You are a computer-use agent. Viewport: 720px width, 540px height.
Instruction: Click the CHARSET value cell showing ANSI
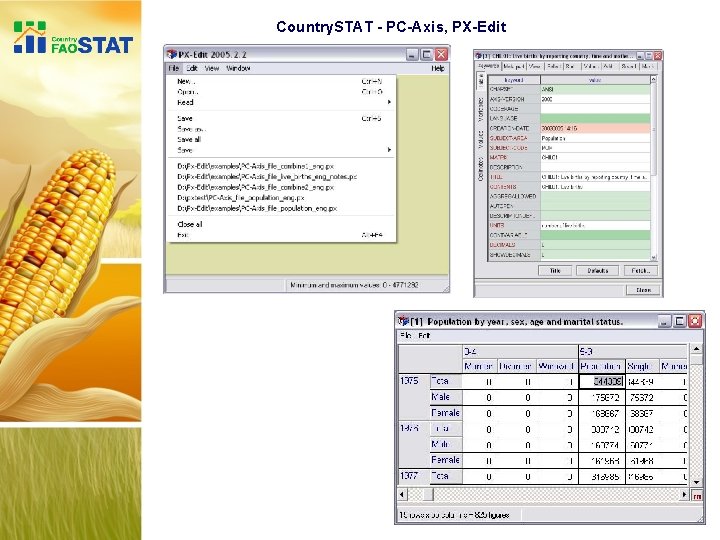click(x=595, y=90)
